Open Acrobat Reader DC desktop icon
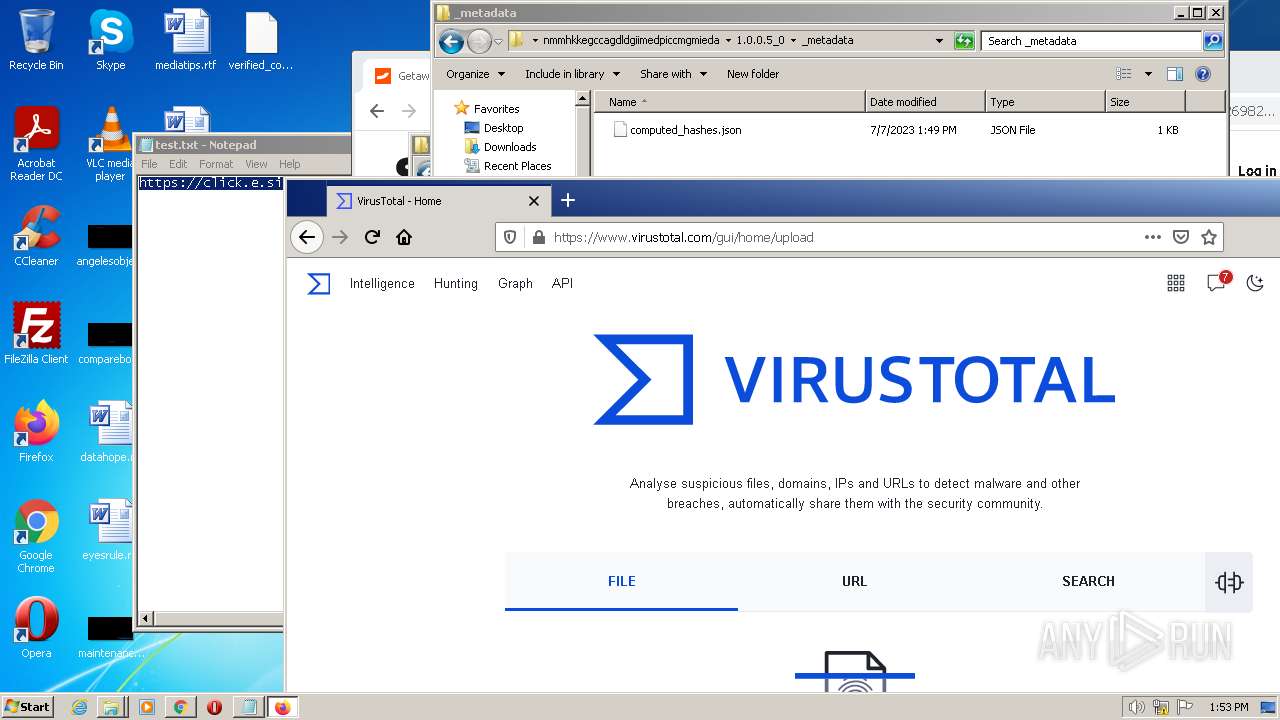1280x720 pixels. point(36,144)
